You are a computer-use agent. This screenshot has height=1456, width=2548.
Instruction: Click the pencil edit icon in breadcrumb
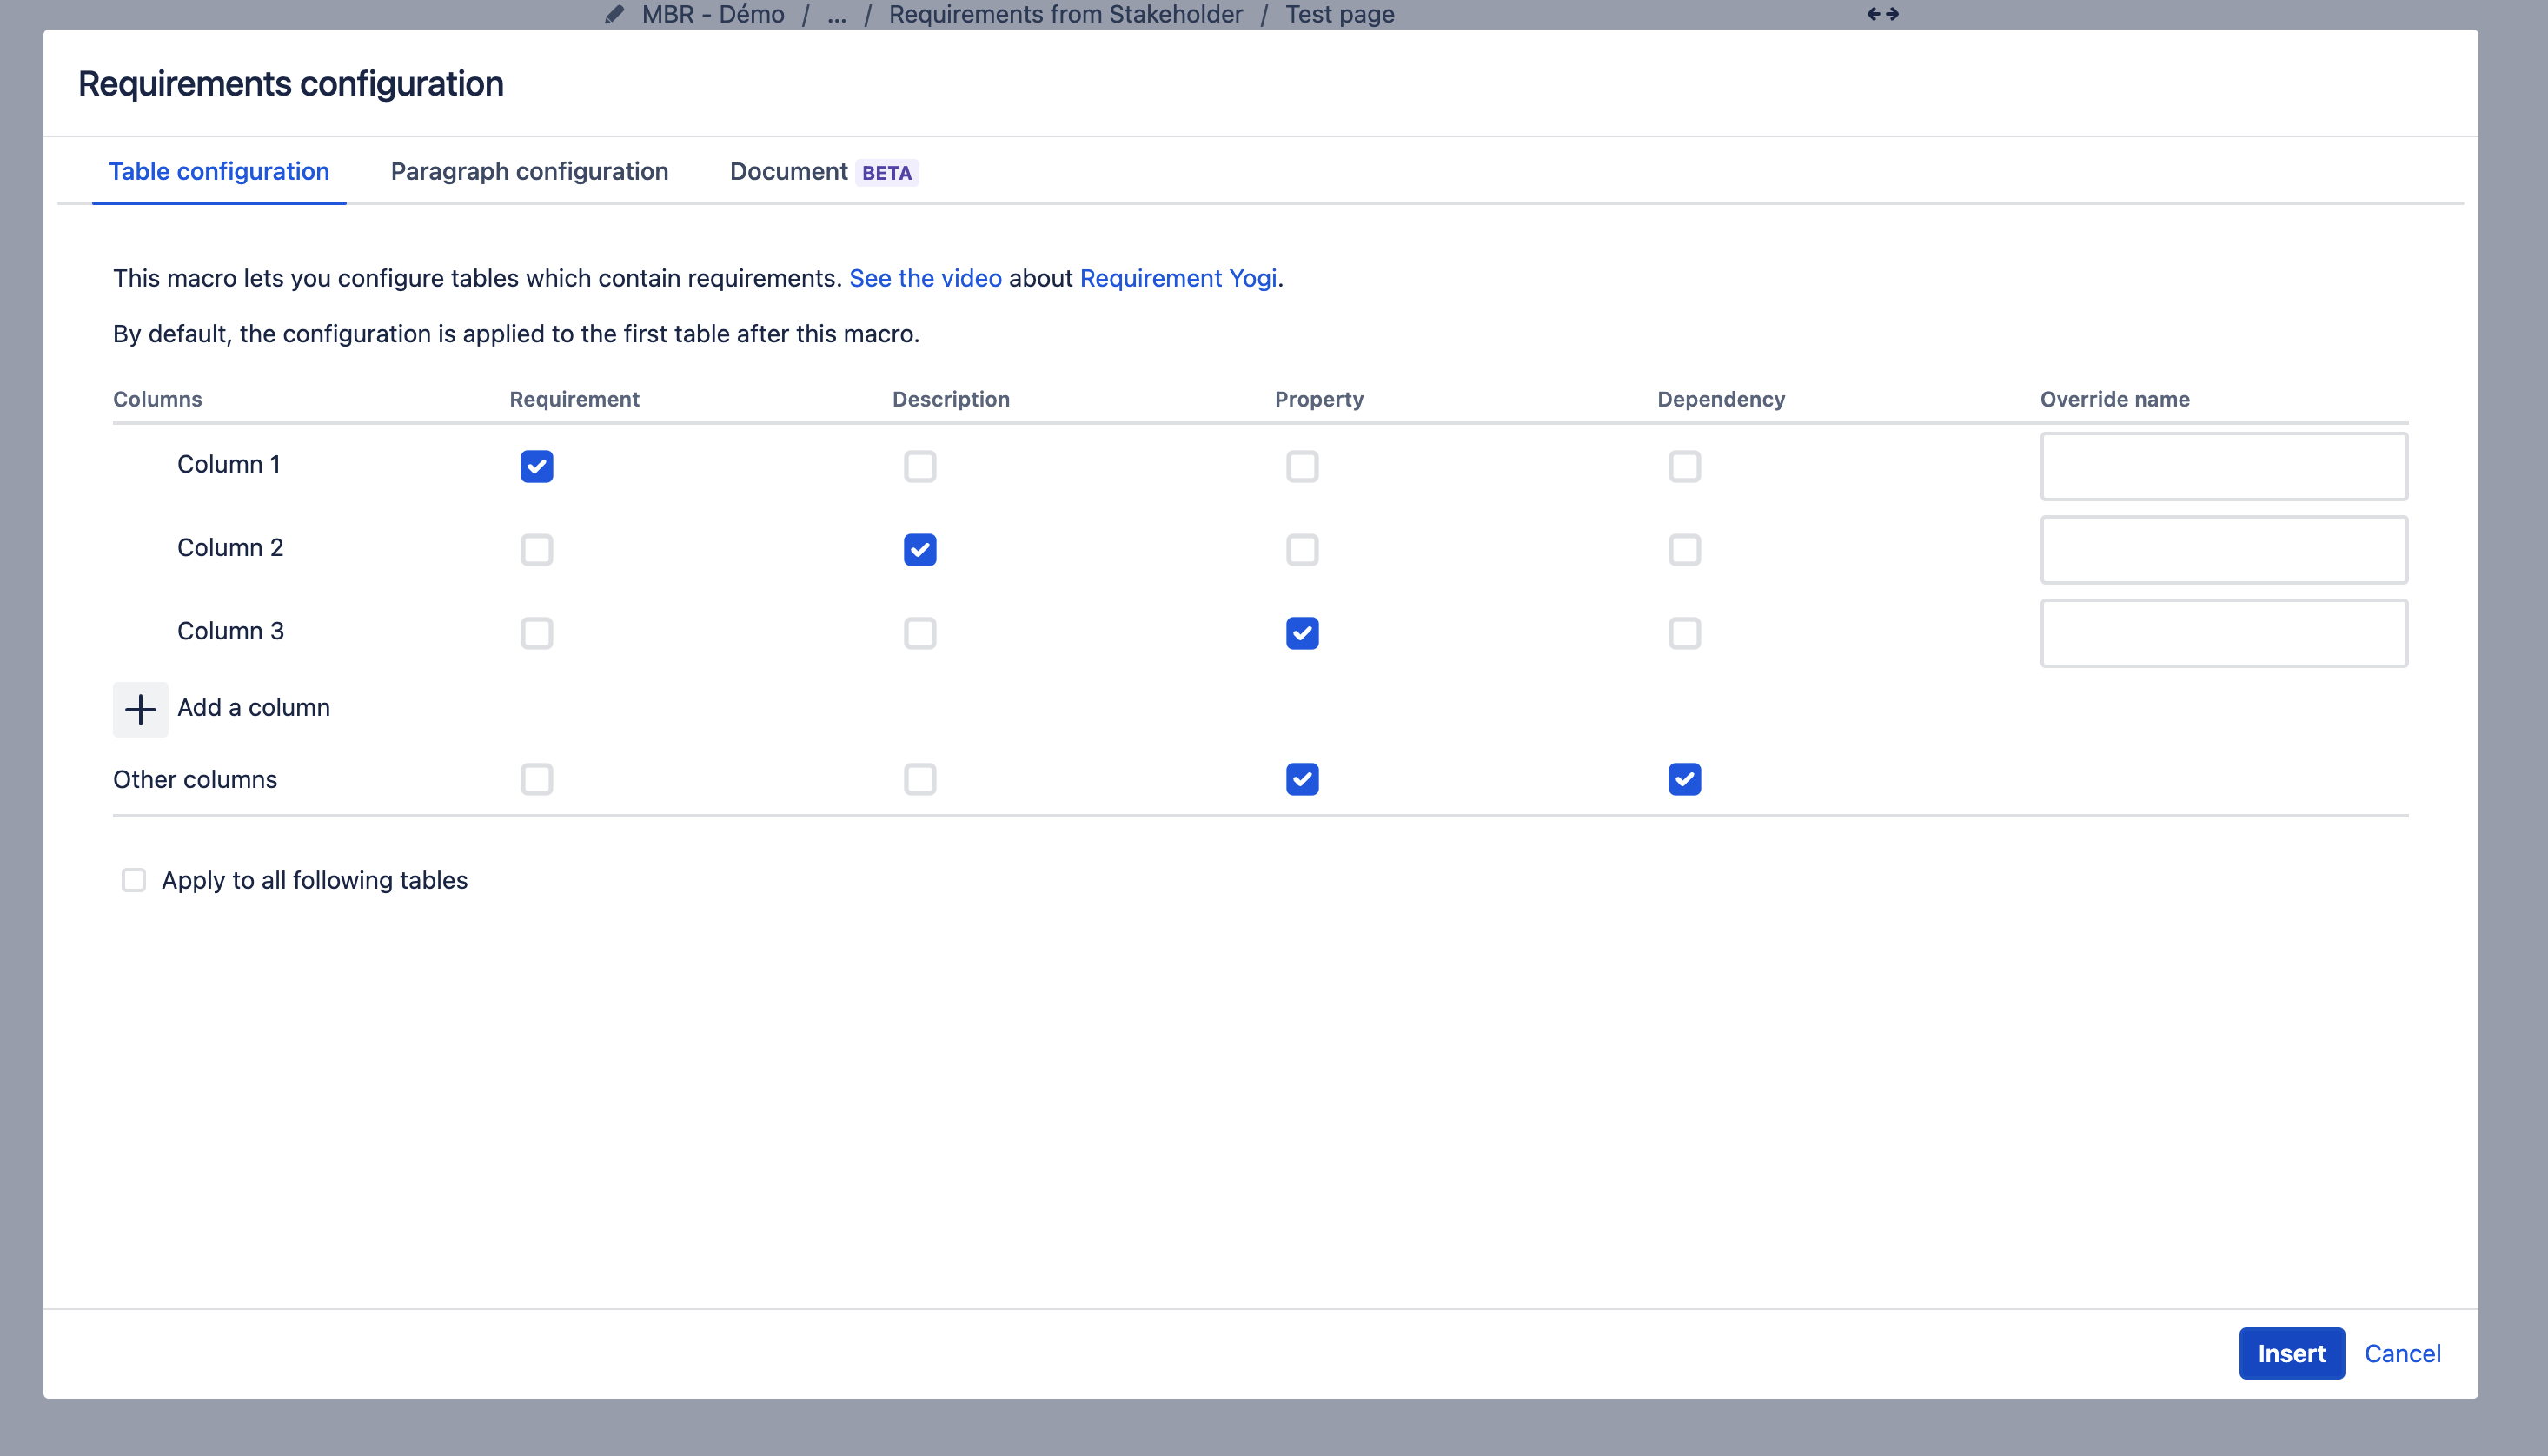click(x=614, y=14)
